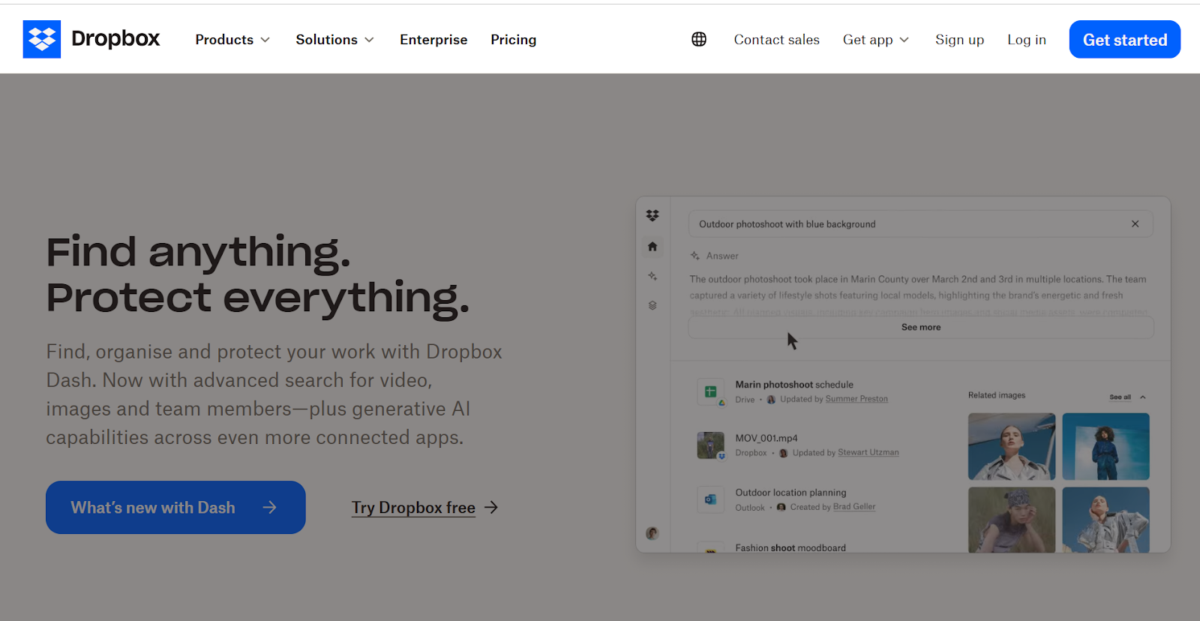Expand the Products dropdown menu
The width and height of the screenshot is (1200, 621).
232,40
